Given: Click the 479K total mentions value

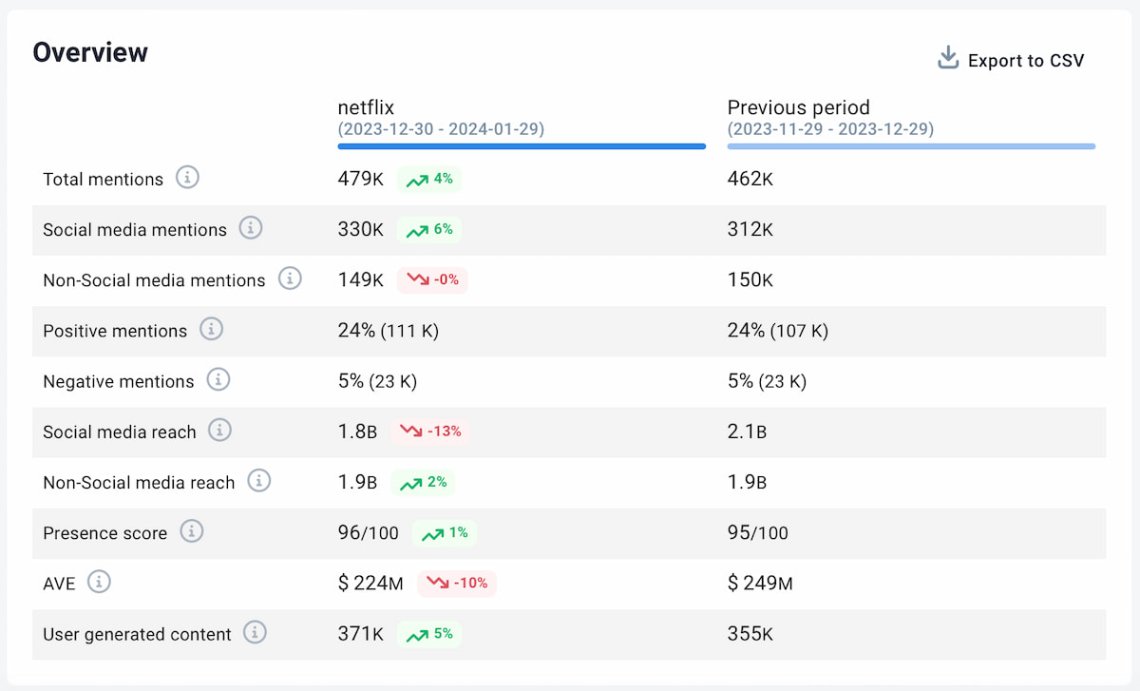Looking at the screenshot, I should [360, 179].
